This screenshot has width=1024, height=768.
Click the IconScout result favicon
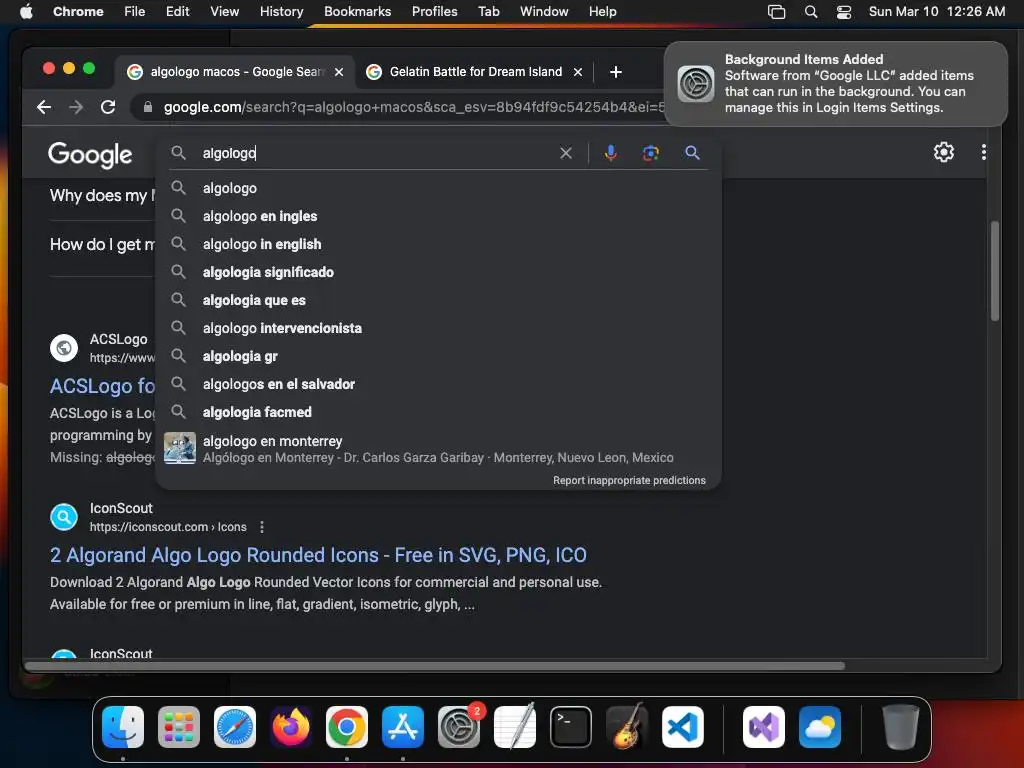click(x=64, y=517)
